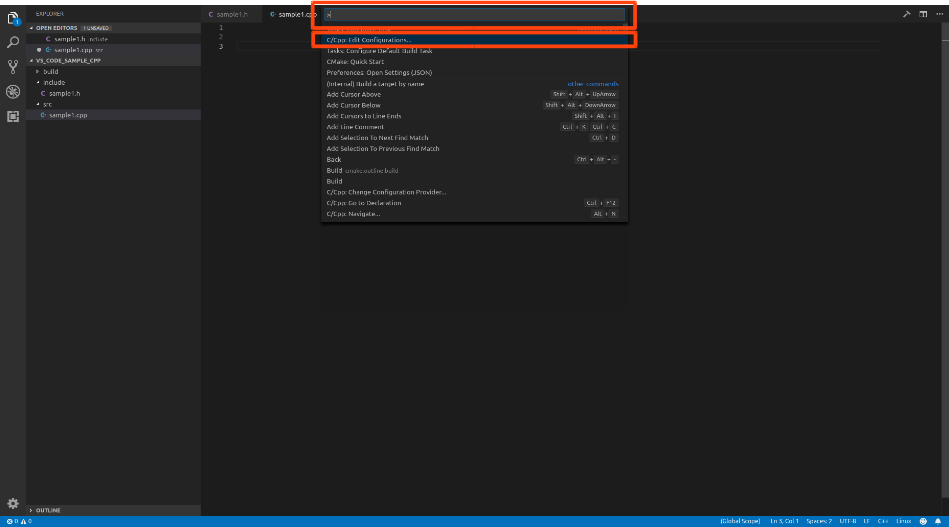This screenshot has height=527, width=949.
Task: Change end of line via LF
Action: click(x=867, y=521)
